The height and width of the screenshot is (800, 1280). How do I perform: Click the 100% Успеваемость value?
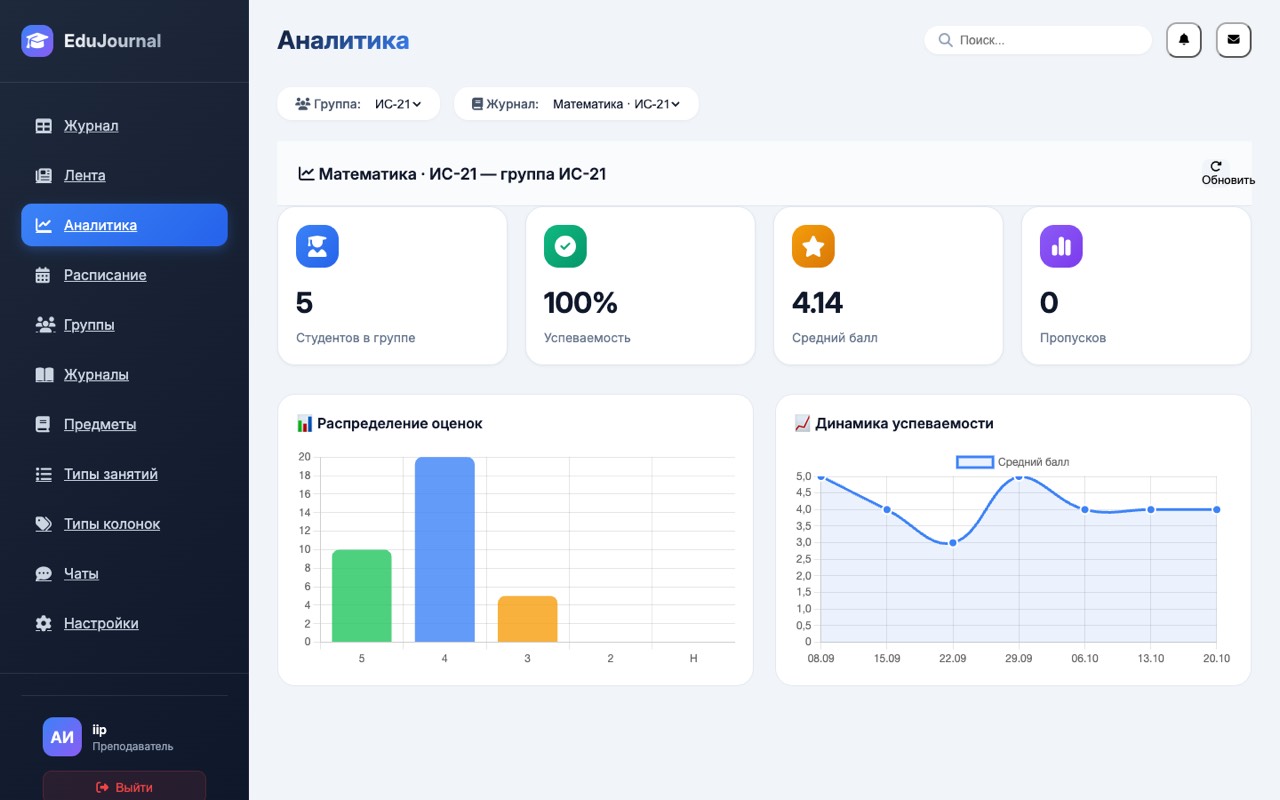581,302
